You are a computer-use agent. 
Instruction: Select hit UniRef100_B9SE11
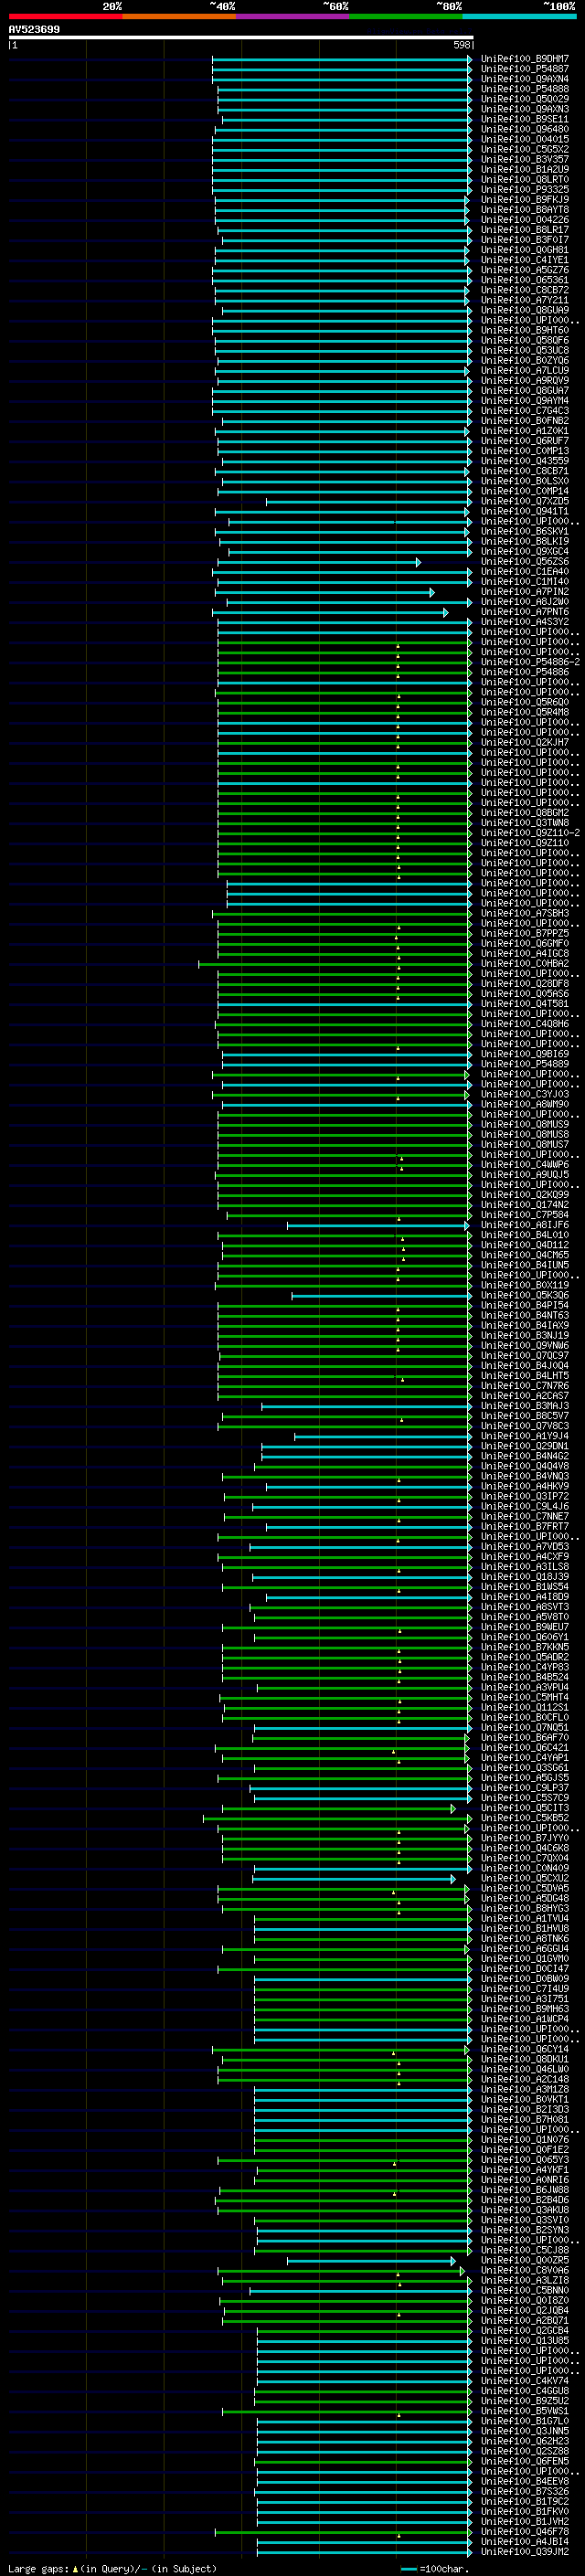click(525, 119)
